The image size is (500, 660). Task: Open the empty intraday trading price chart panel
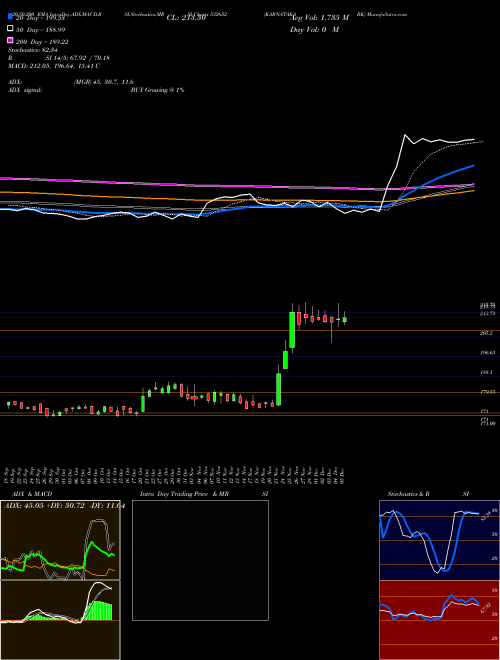coord(200,560)
